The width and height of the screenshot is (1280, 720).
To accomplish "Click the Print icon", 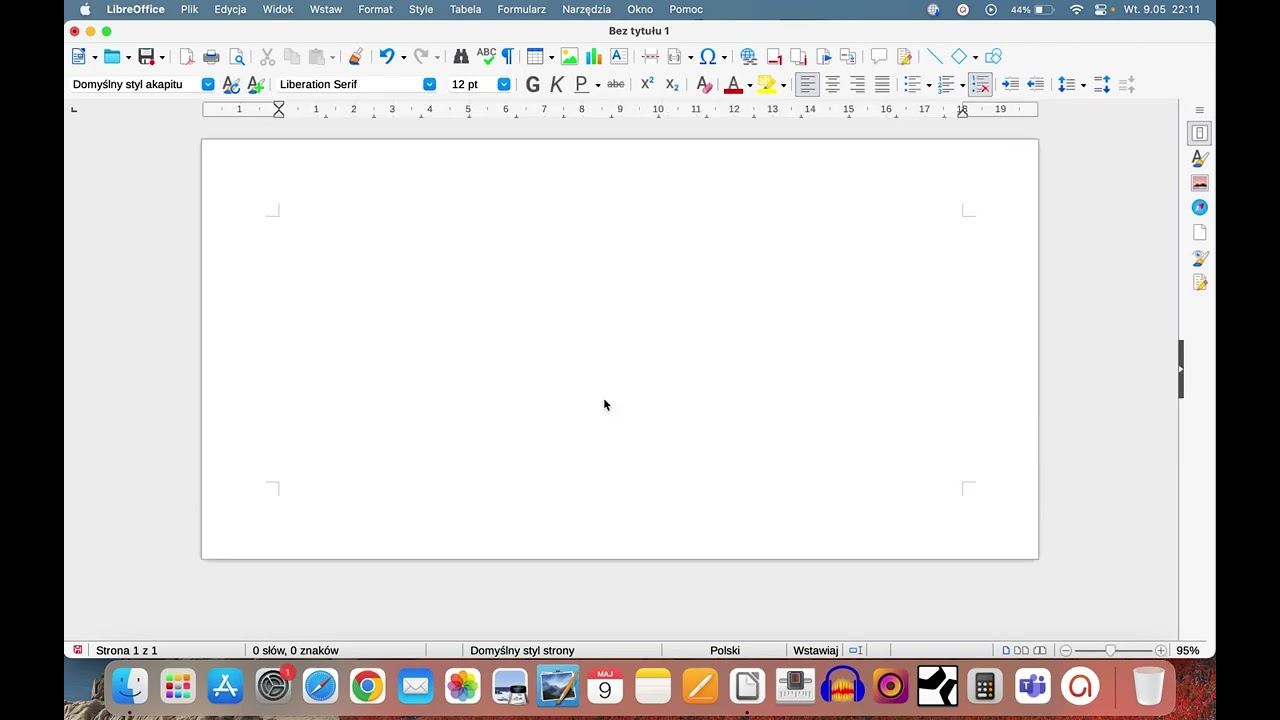I will point(211,57).
